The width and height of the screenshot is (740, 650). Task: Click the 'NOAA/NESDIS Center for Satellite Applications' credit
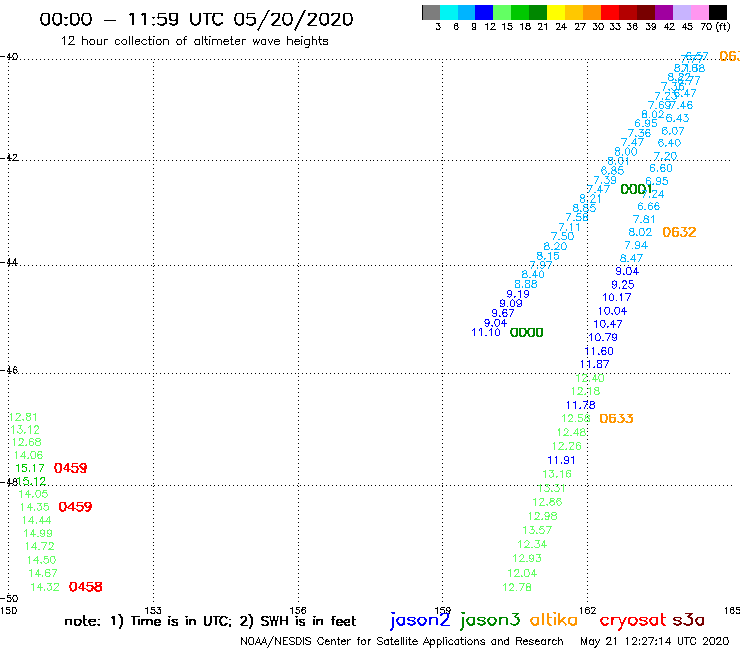[x=402, y=642]
